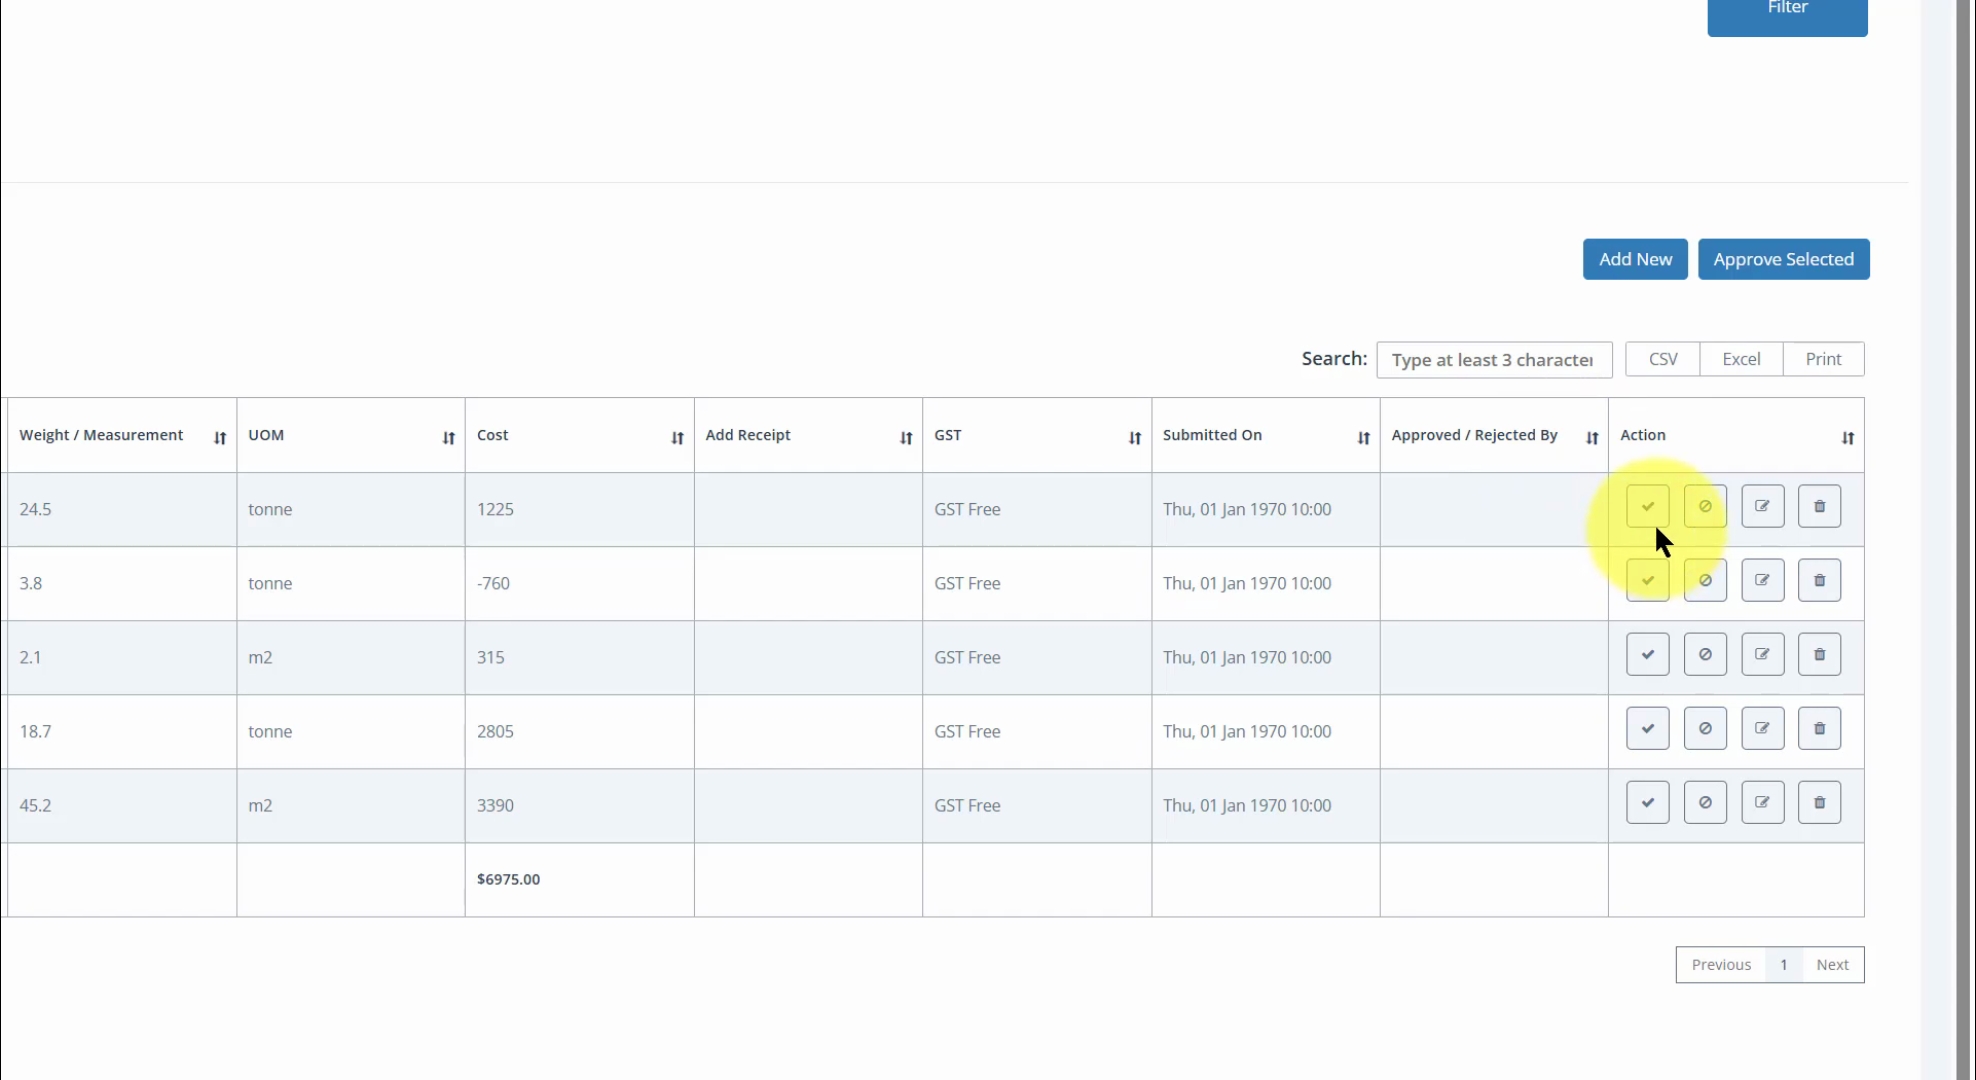Click the Add New button

(1634, 259)
